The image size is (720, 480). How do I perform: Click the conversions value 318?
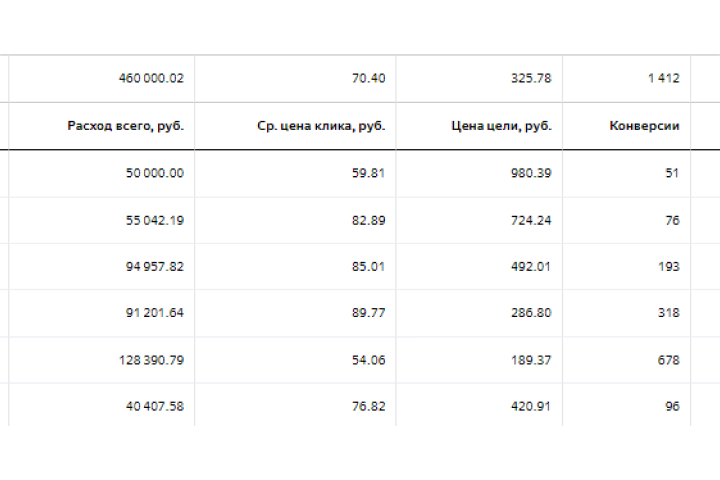(668, 313)
